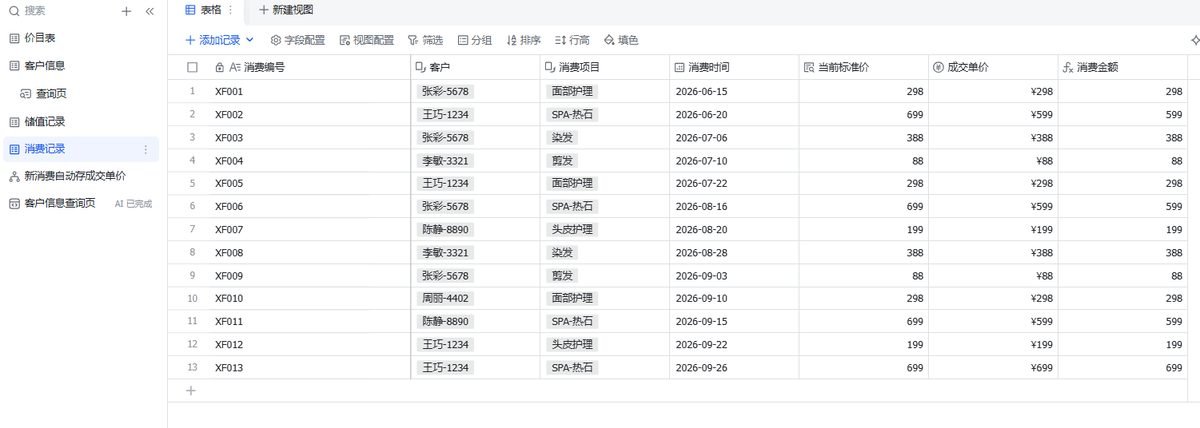1200x428 pixels.
Task: Select 消费记录 in the sidebar
Action: (x=45, y=149)
